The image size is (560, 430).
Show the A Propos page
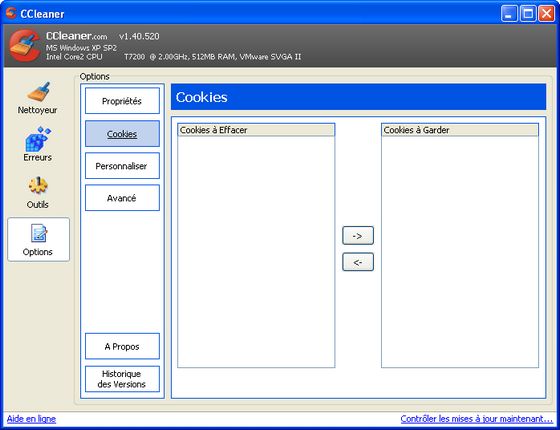pos(122,346)
